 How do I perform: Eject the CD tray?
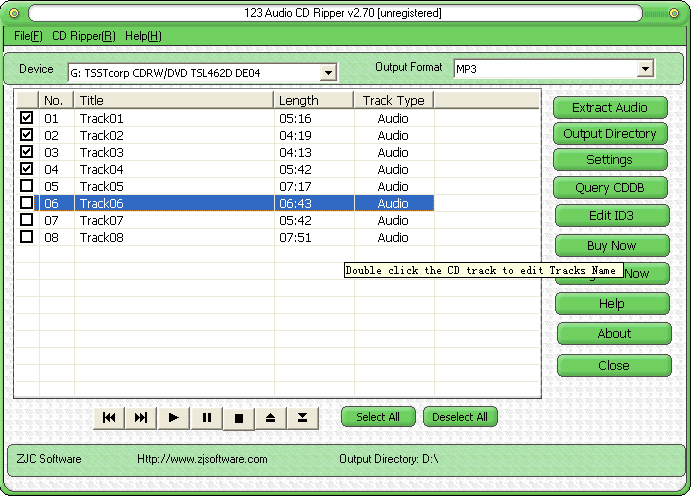pos(270,418)
